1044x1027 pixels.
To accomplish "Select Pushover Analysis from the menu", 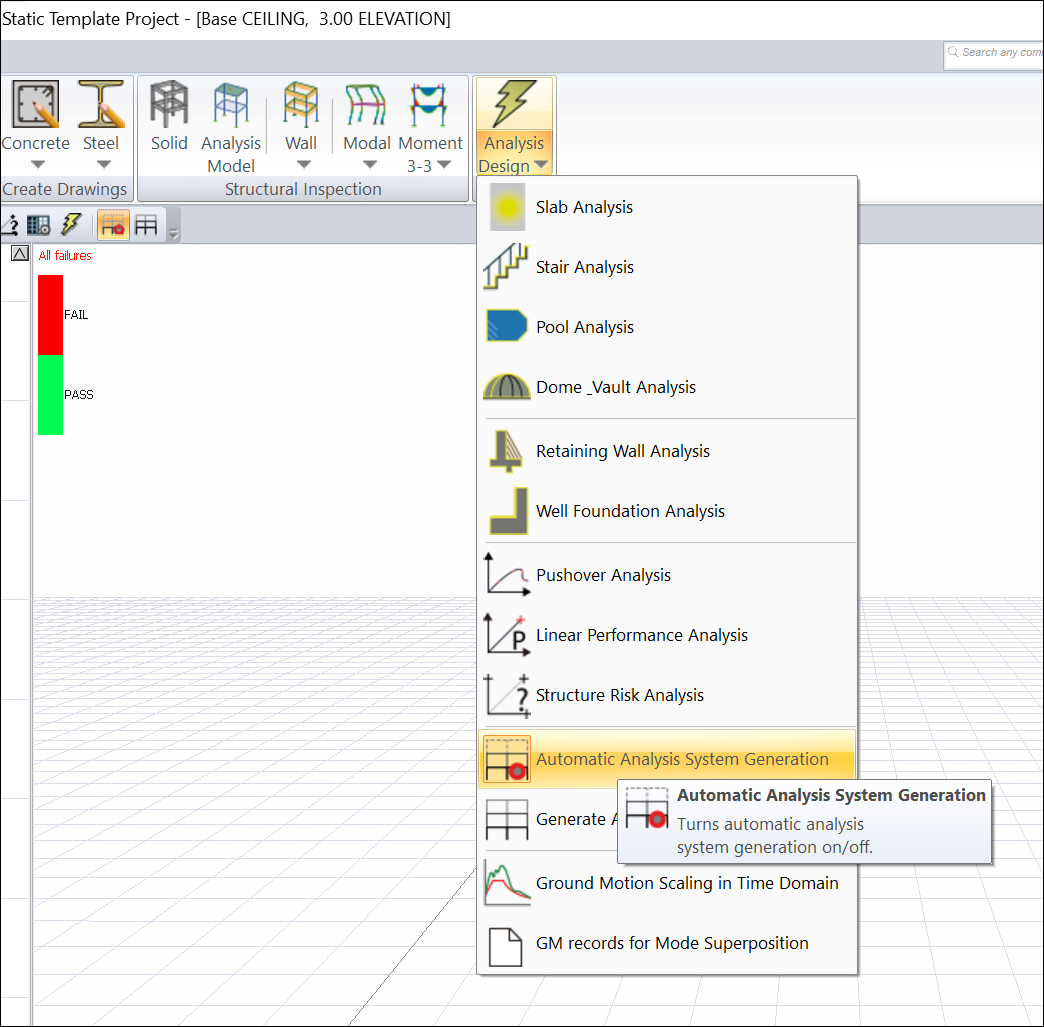I will (x=603, y=575).
